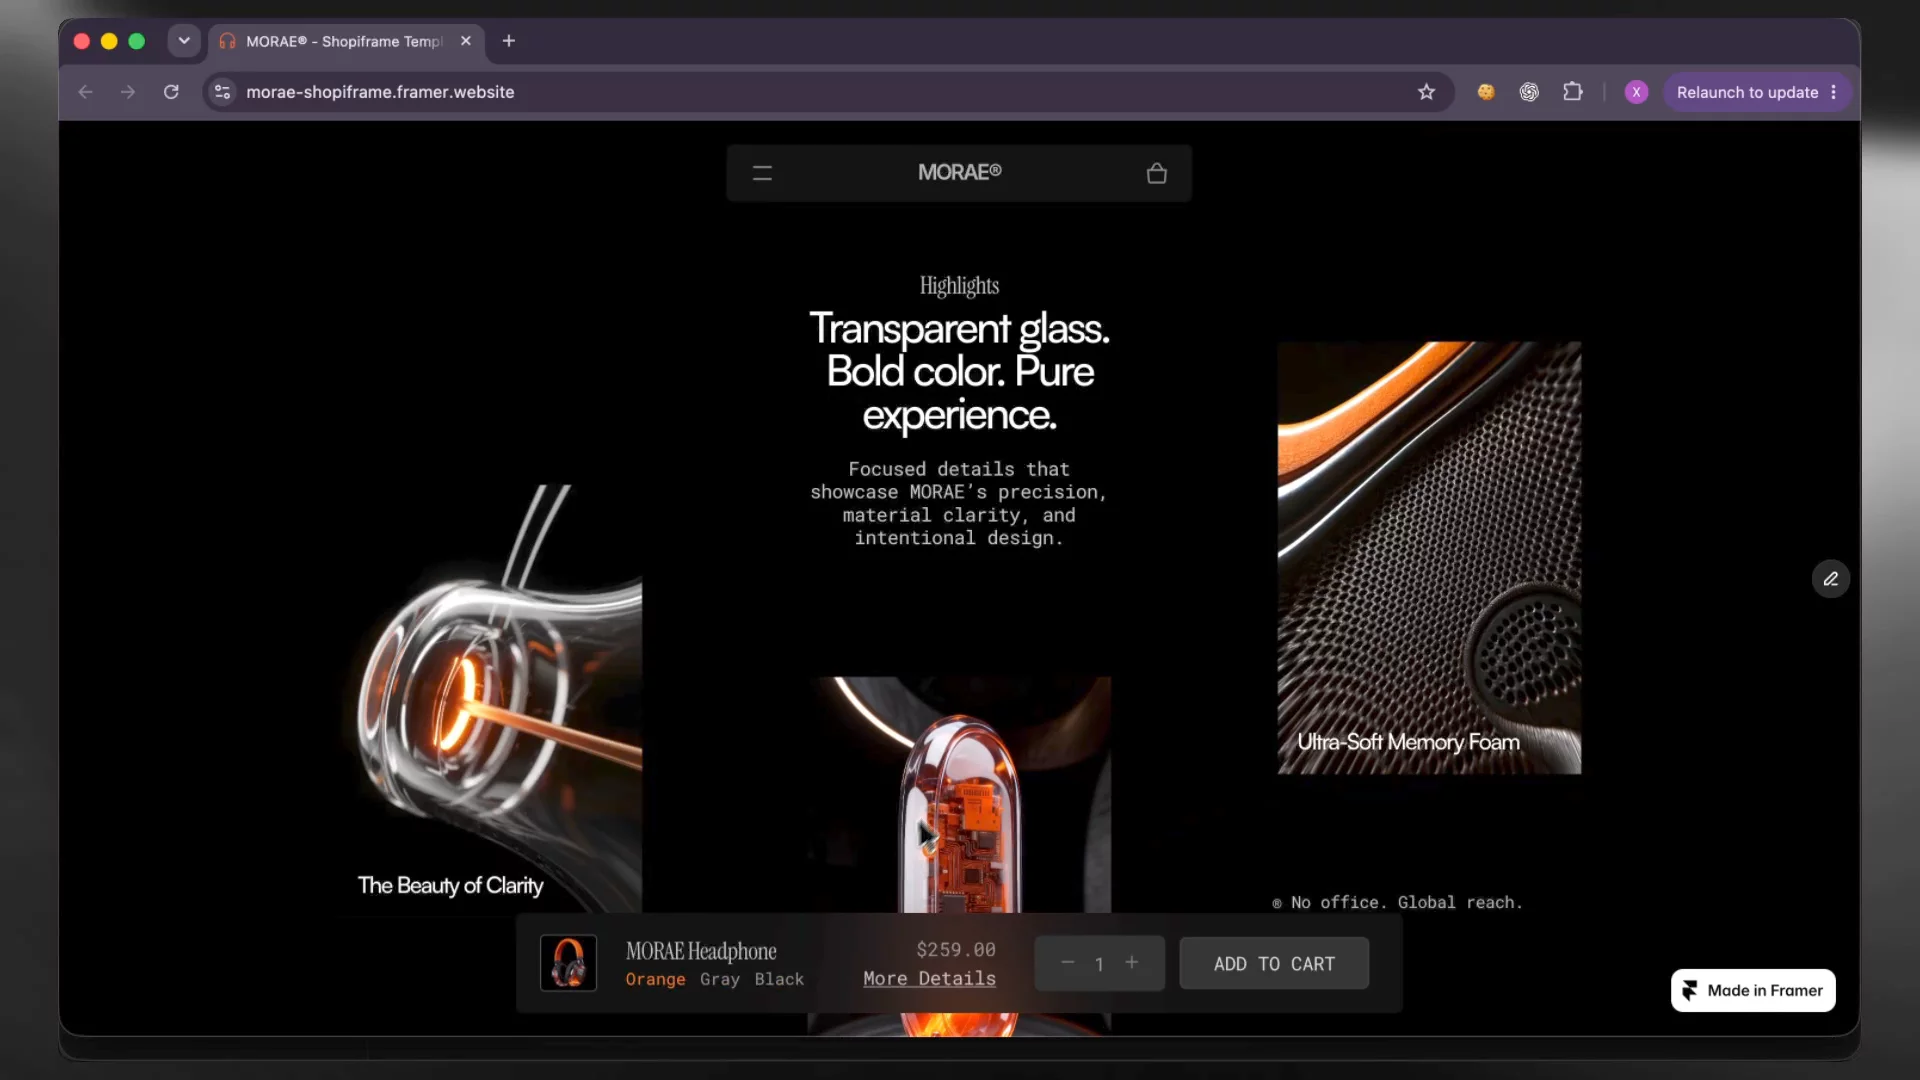The width and height of the screenshot is (1920, 1080).
Task: Select the Orange color option
Action: (656, 979)
